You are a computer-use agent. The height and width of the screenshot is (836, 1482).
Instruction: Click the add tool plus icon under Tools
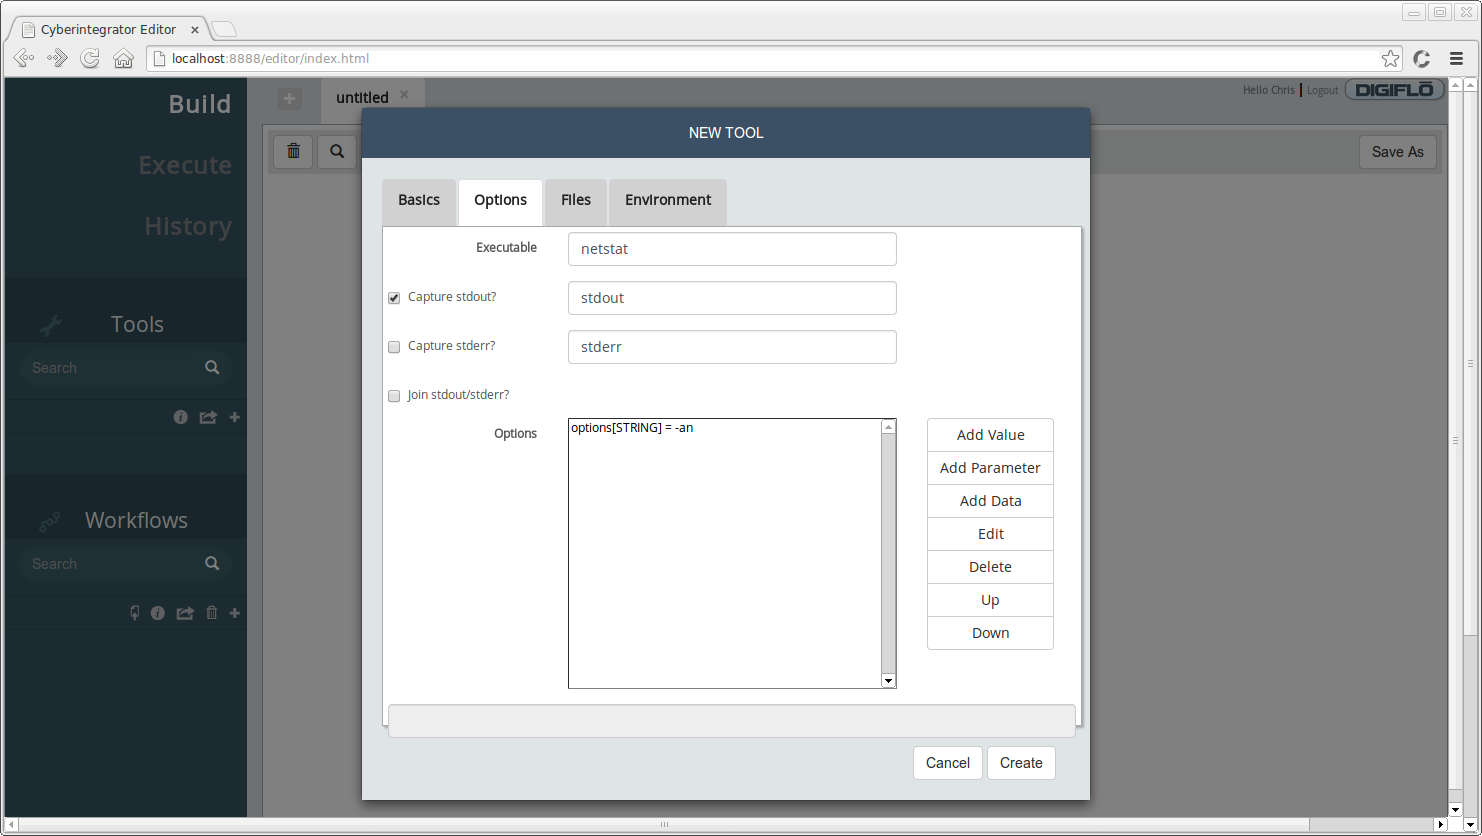235,417
